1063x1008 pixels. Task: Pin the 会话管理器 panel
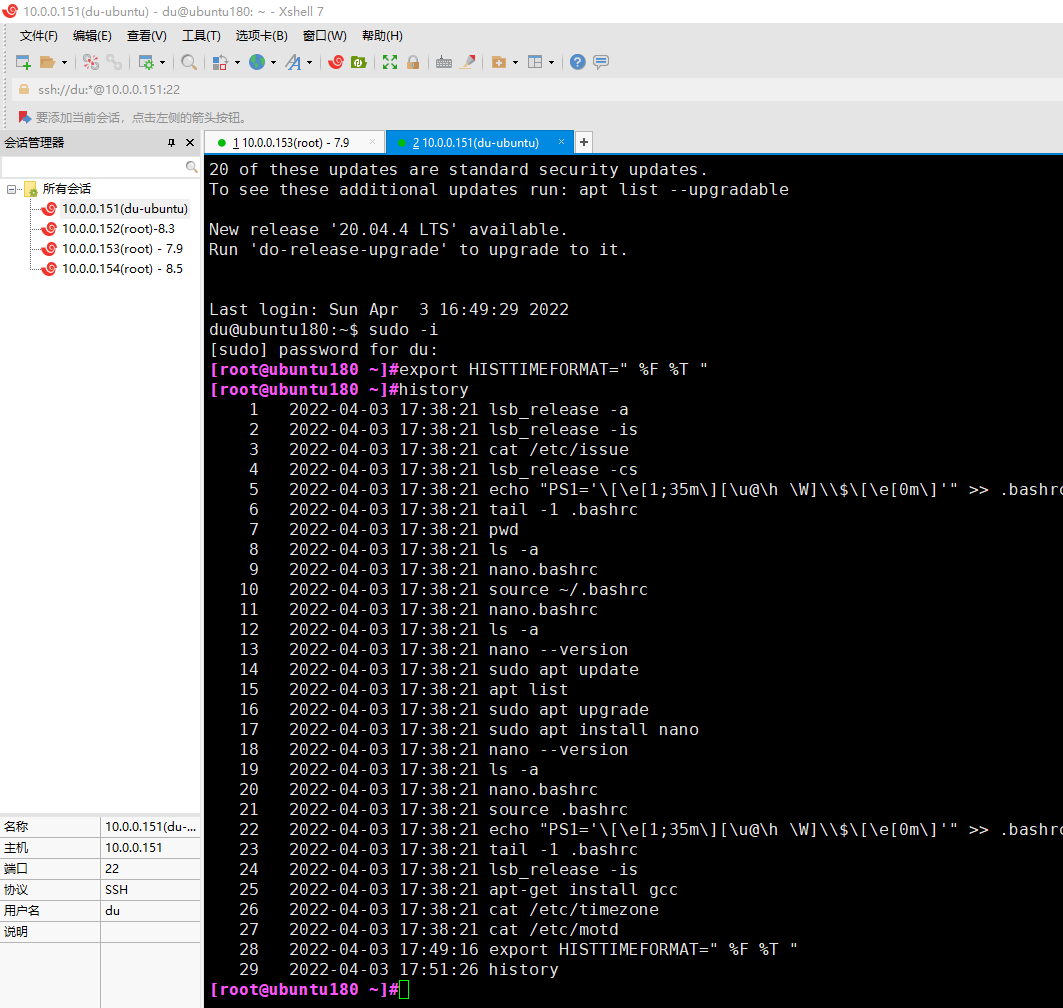[x=171, y=142]
